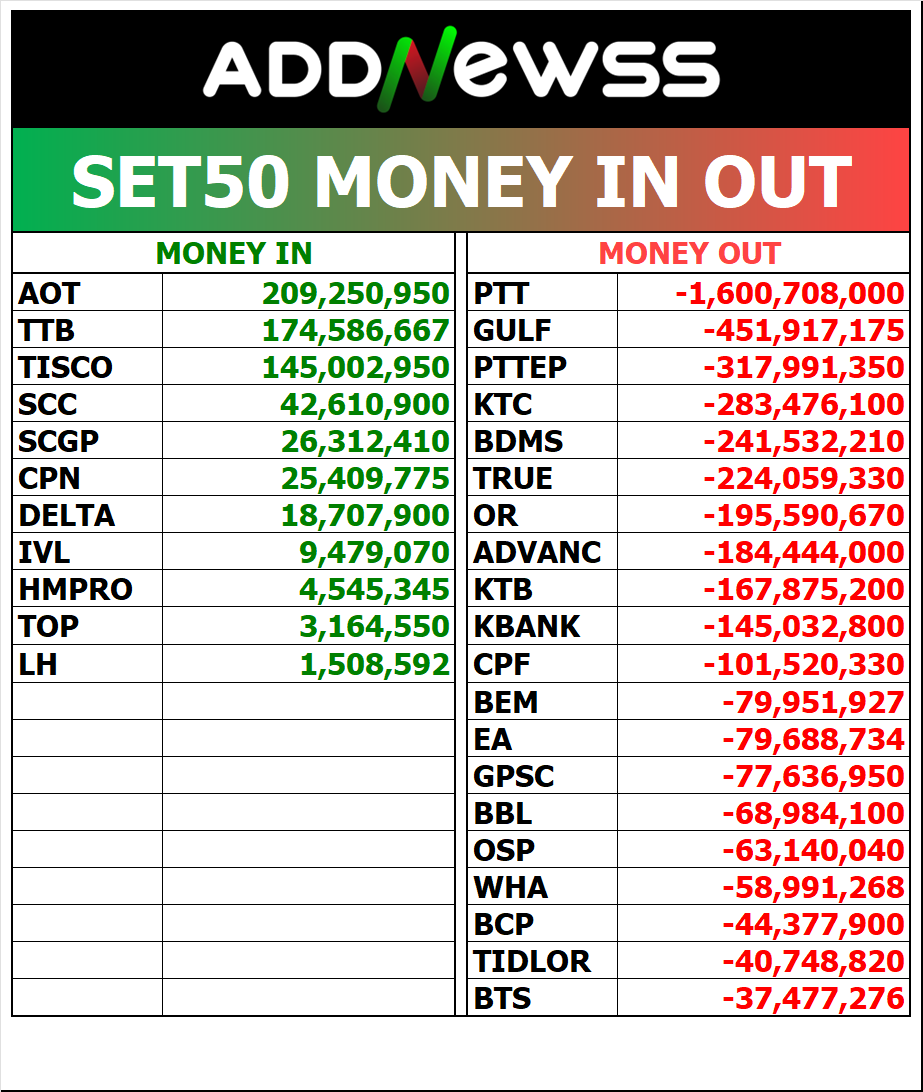Click the PTT stock symbol
The width and height of the screenshot is (923, 1092).
[501, 294]
